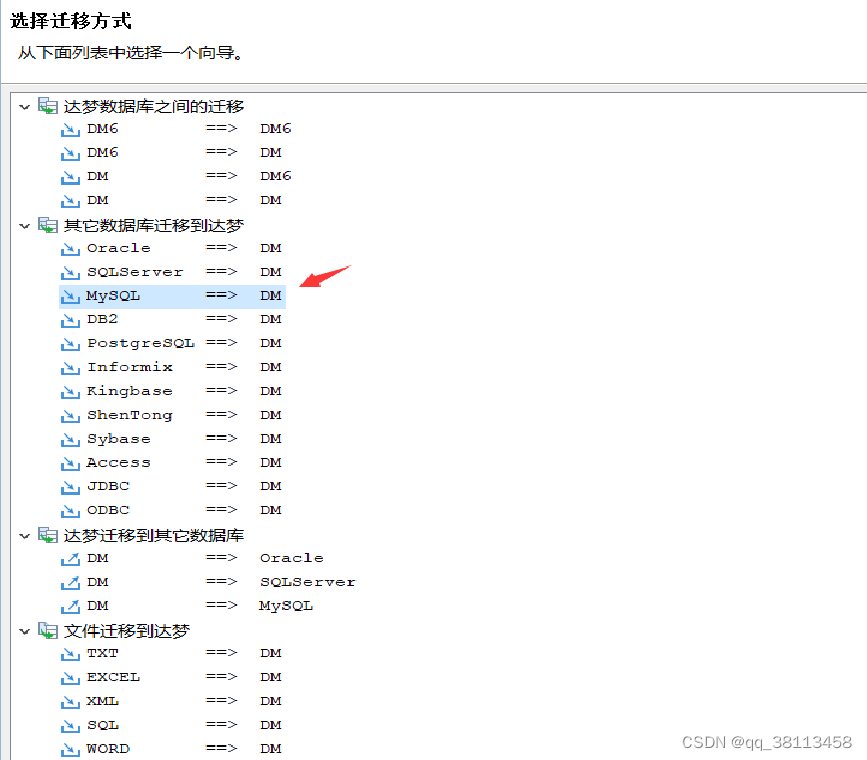Image resolution: width=867 pixels, height=760 pixels.
Task: Click the DM ==> MySQL export icon
Action: click(70, 606)
